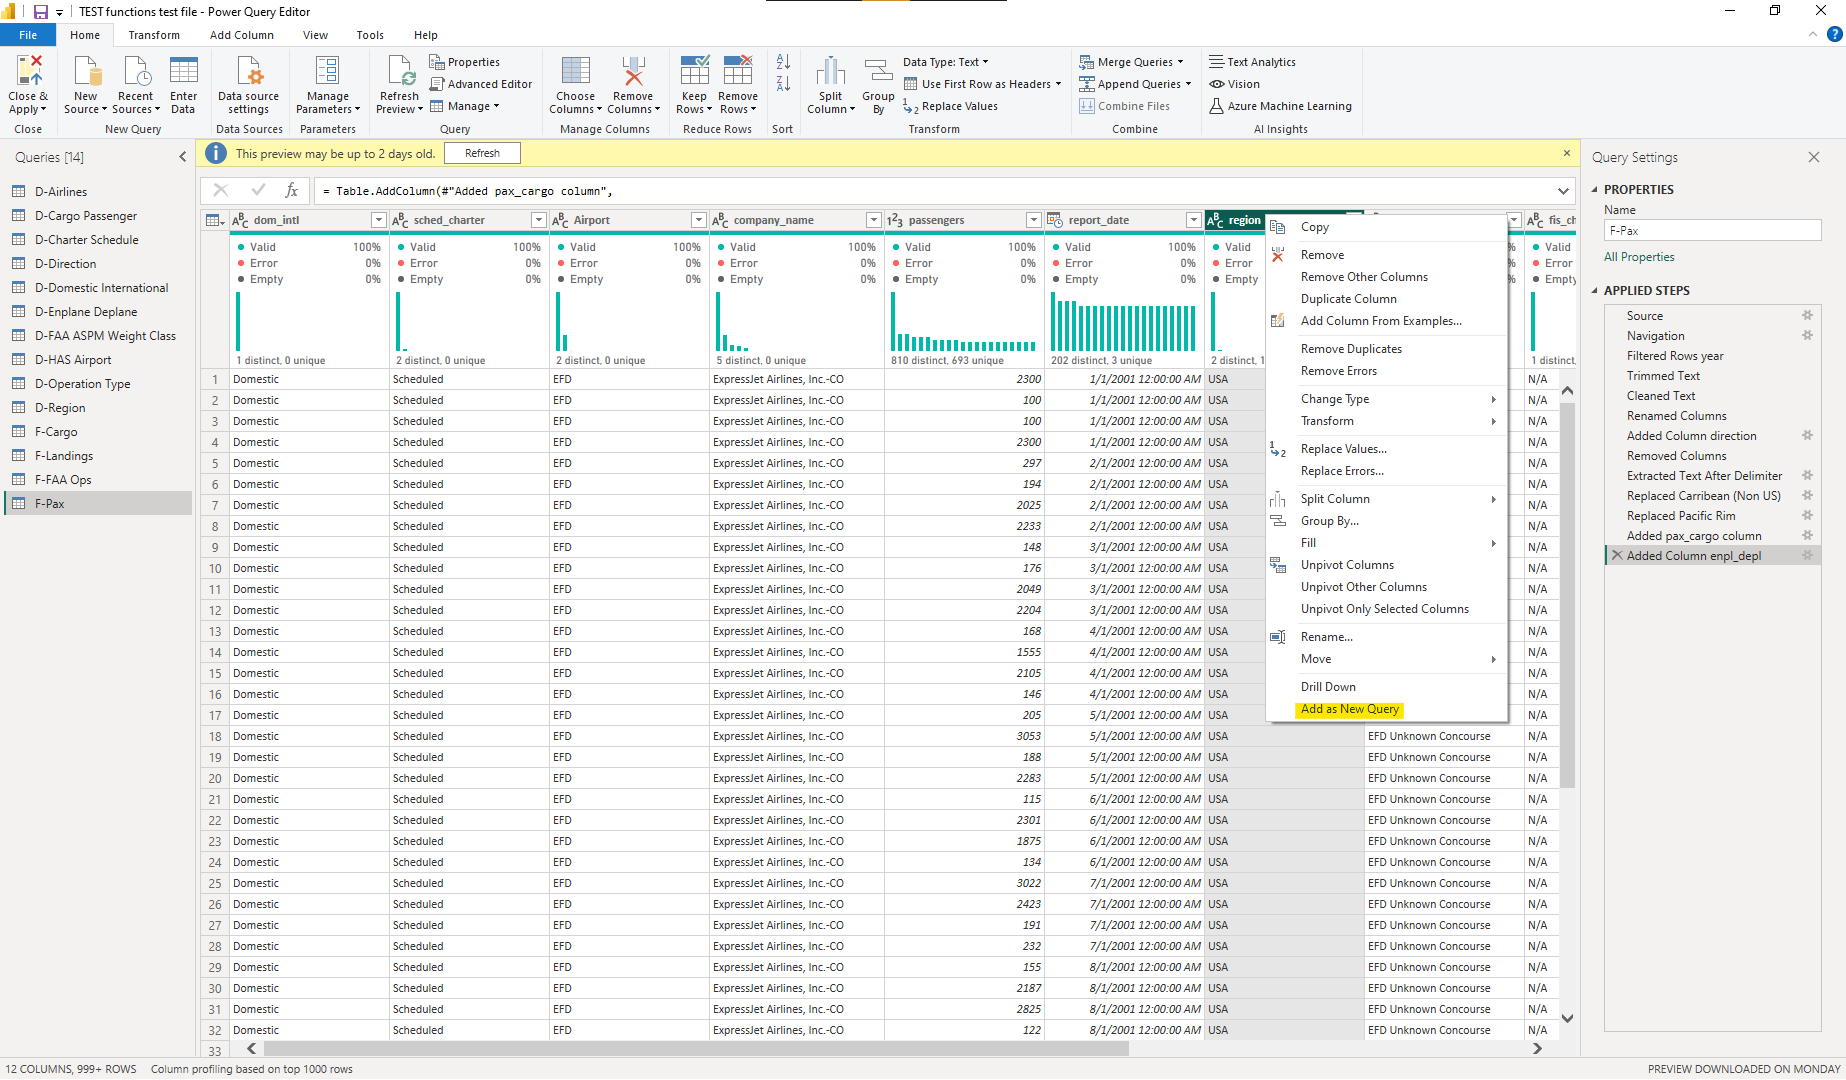Click the Replace Values ribbon button
The height and width of the screenshot is (1080, 1846).
coord(950,106)
